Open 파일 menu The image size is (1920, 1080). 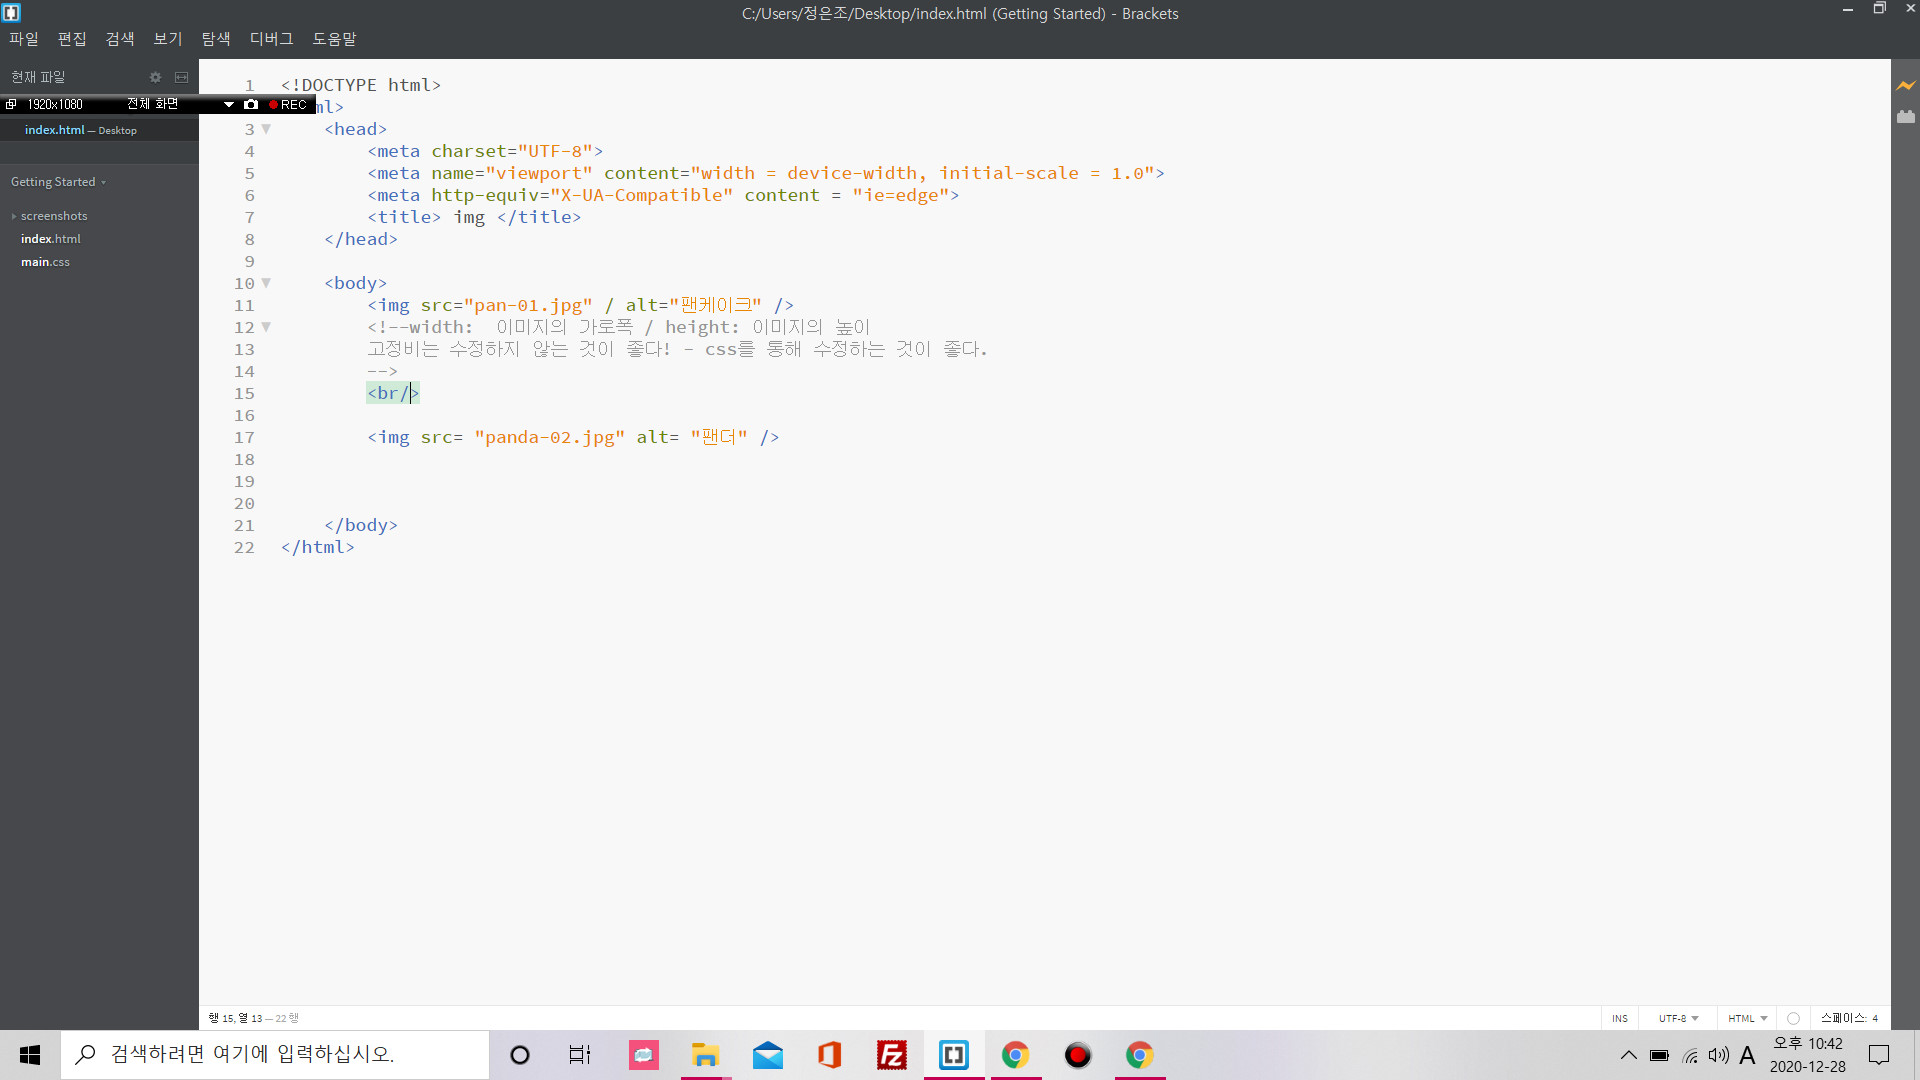coord(24,38)
